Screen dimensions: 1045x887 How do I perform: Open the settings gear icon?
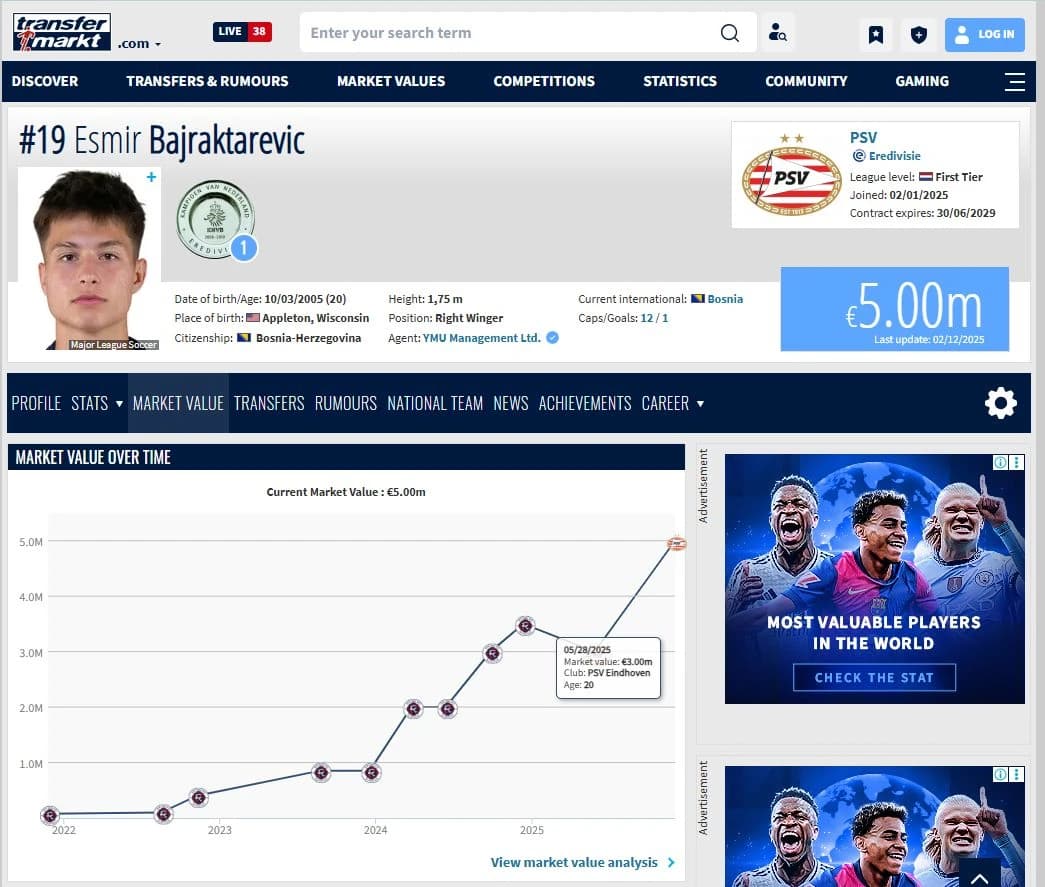pos(1000,403)
